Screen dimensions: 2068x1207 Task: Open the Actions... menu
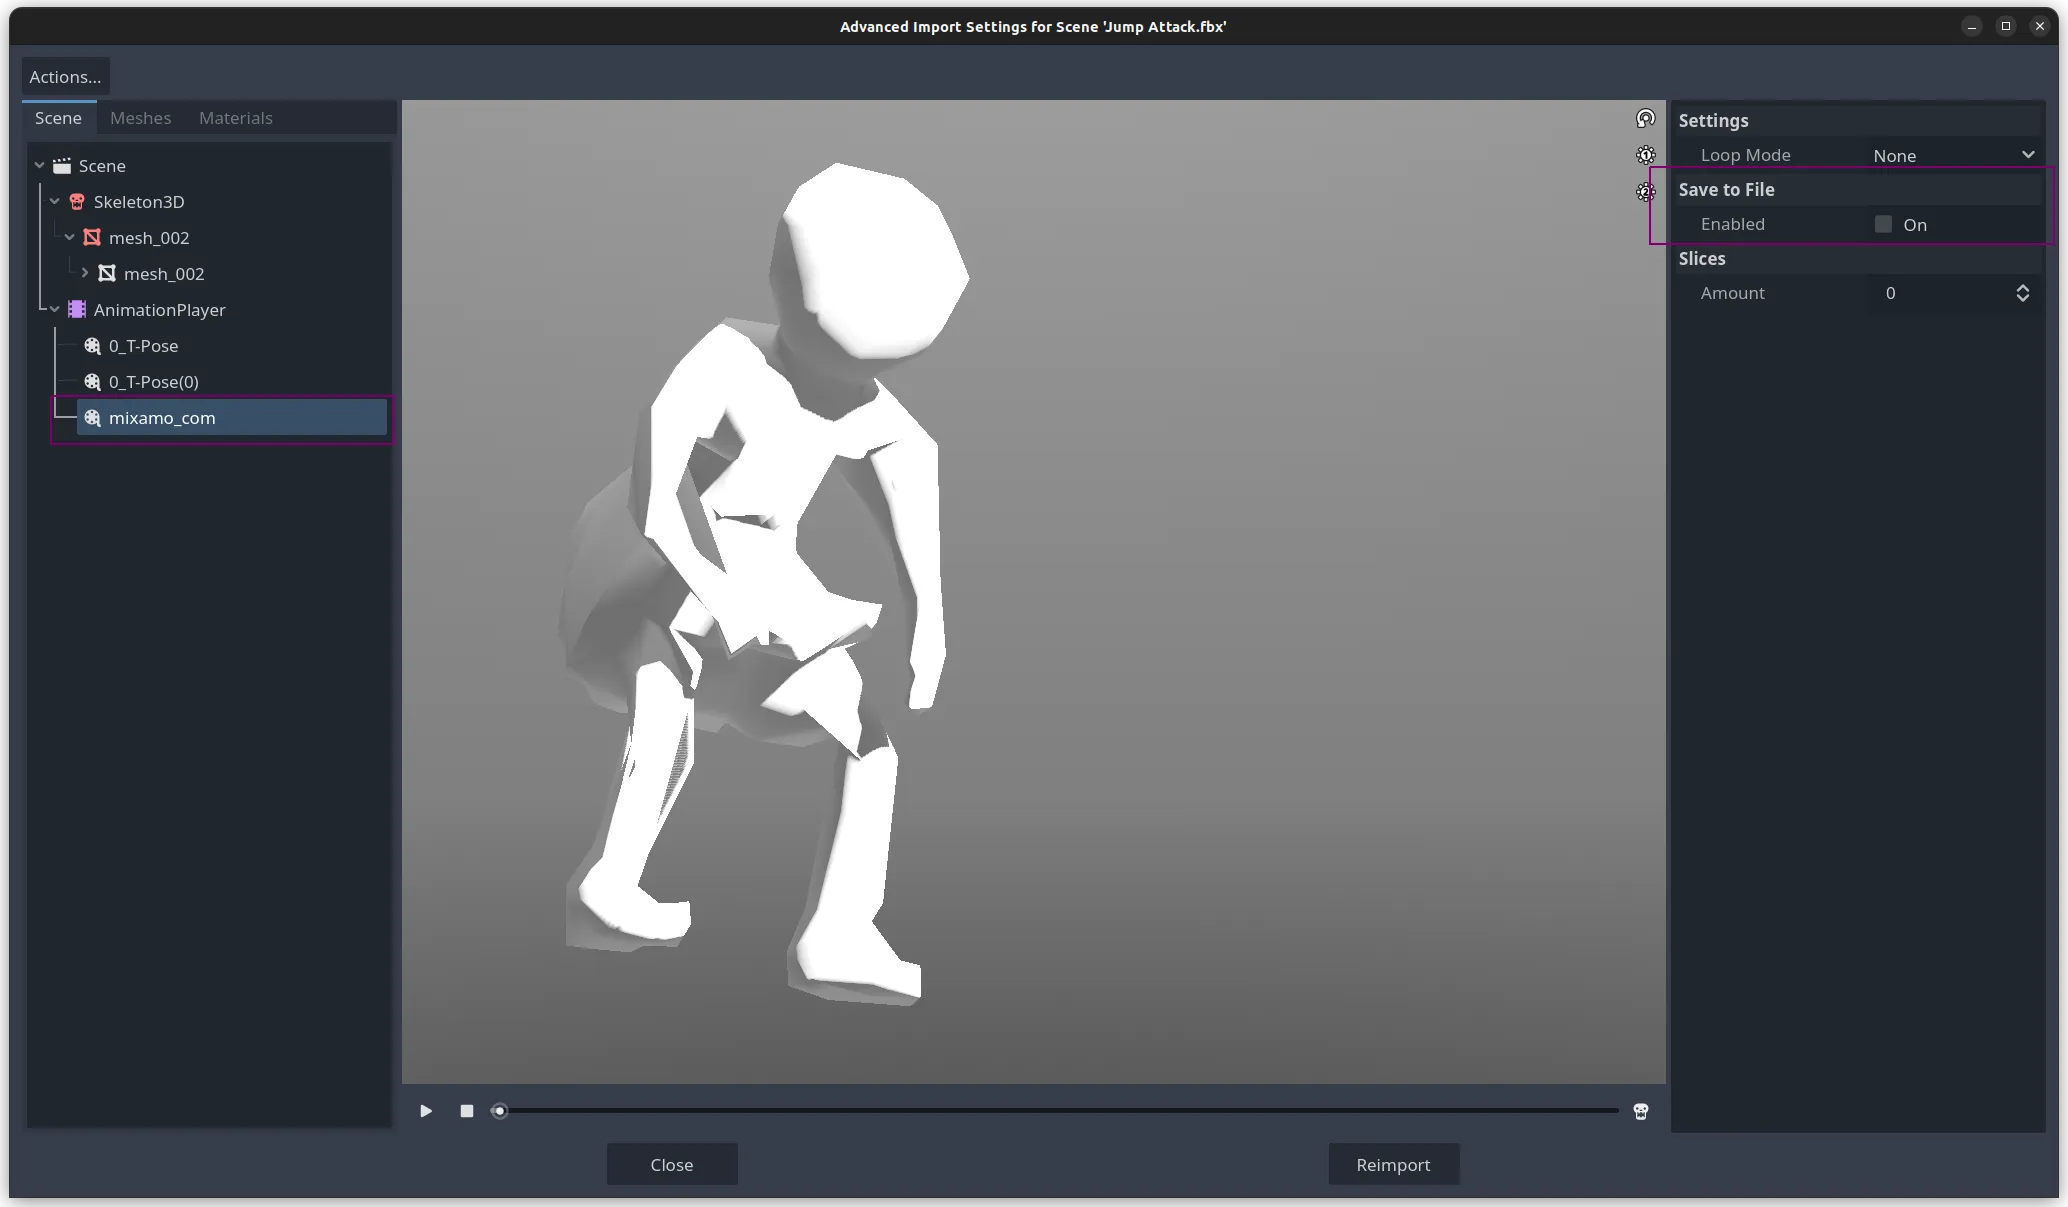pyautogui.click(x=65, y=77)
